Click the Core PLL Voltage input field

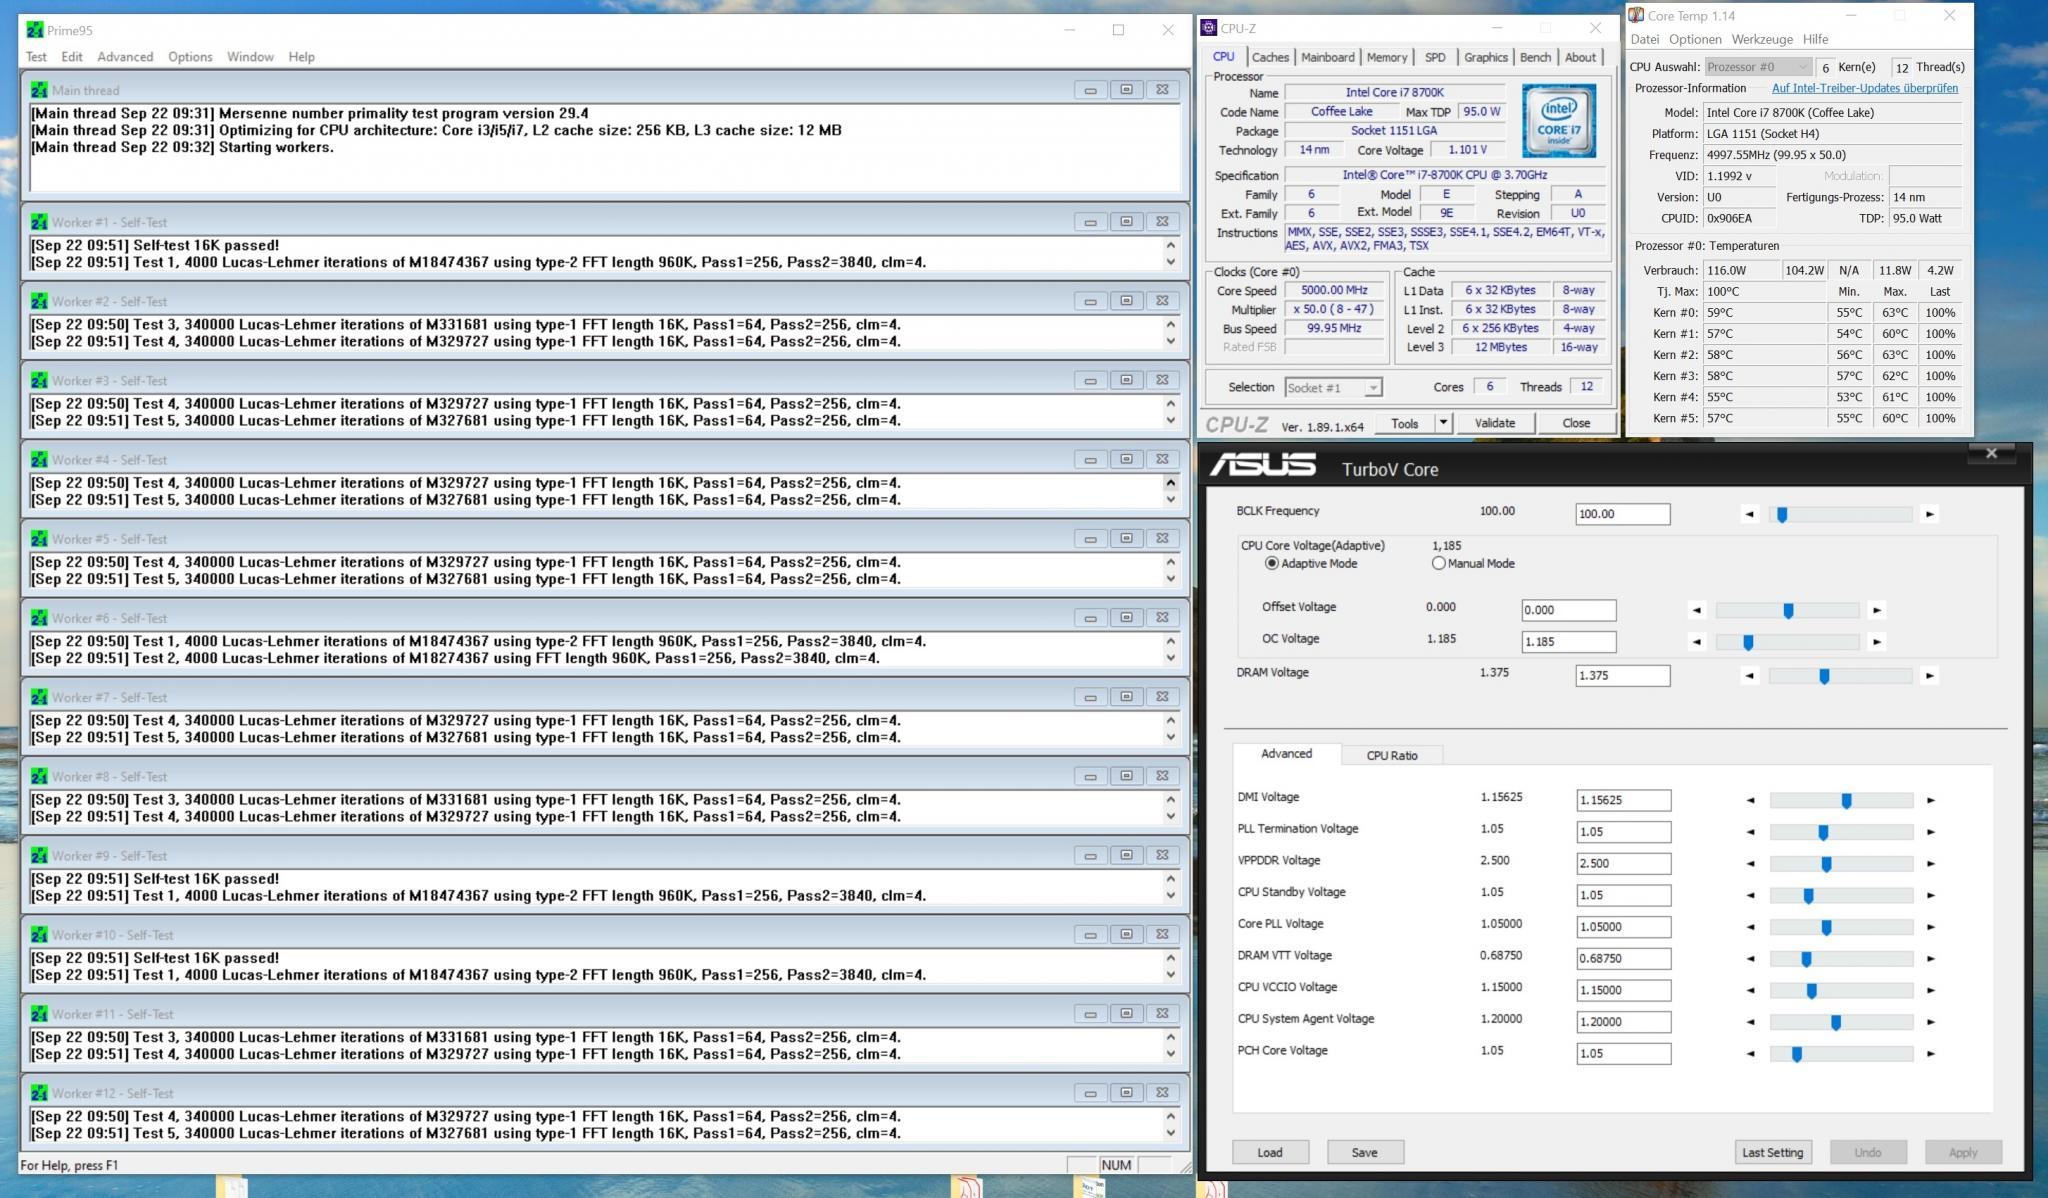click(1623, 927)
